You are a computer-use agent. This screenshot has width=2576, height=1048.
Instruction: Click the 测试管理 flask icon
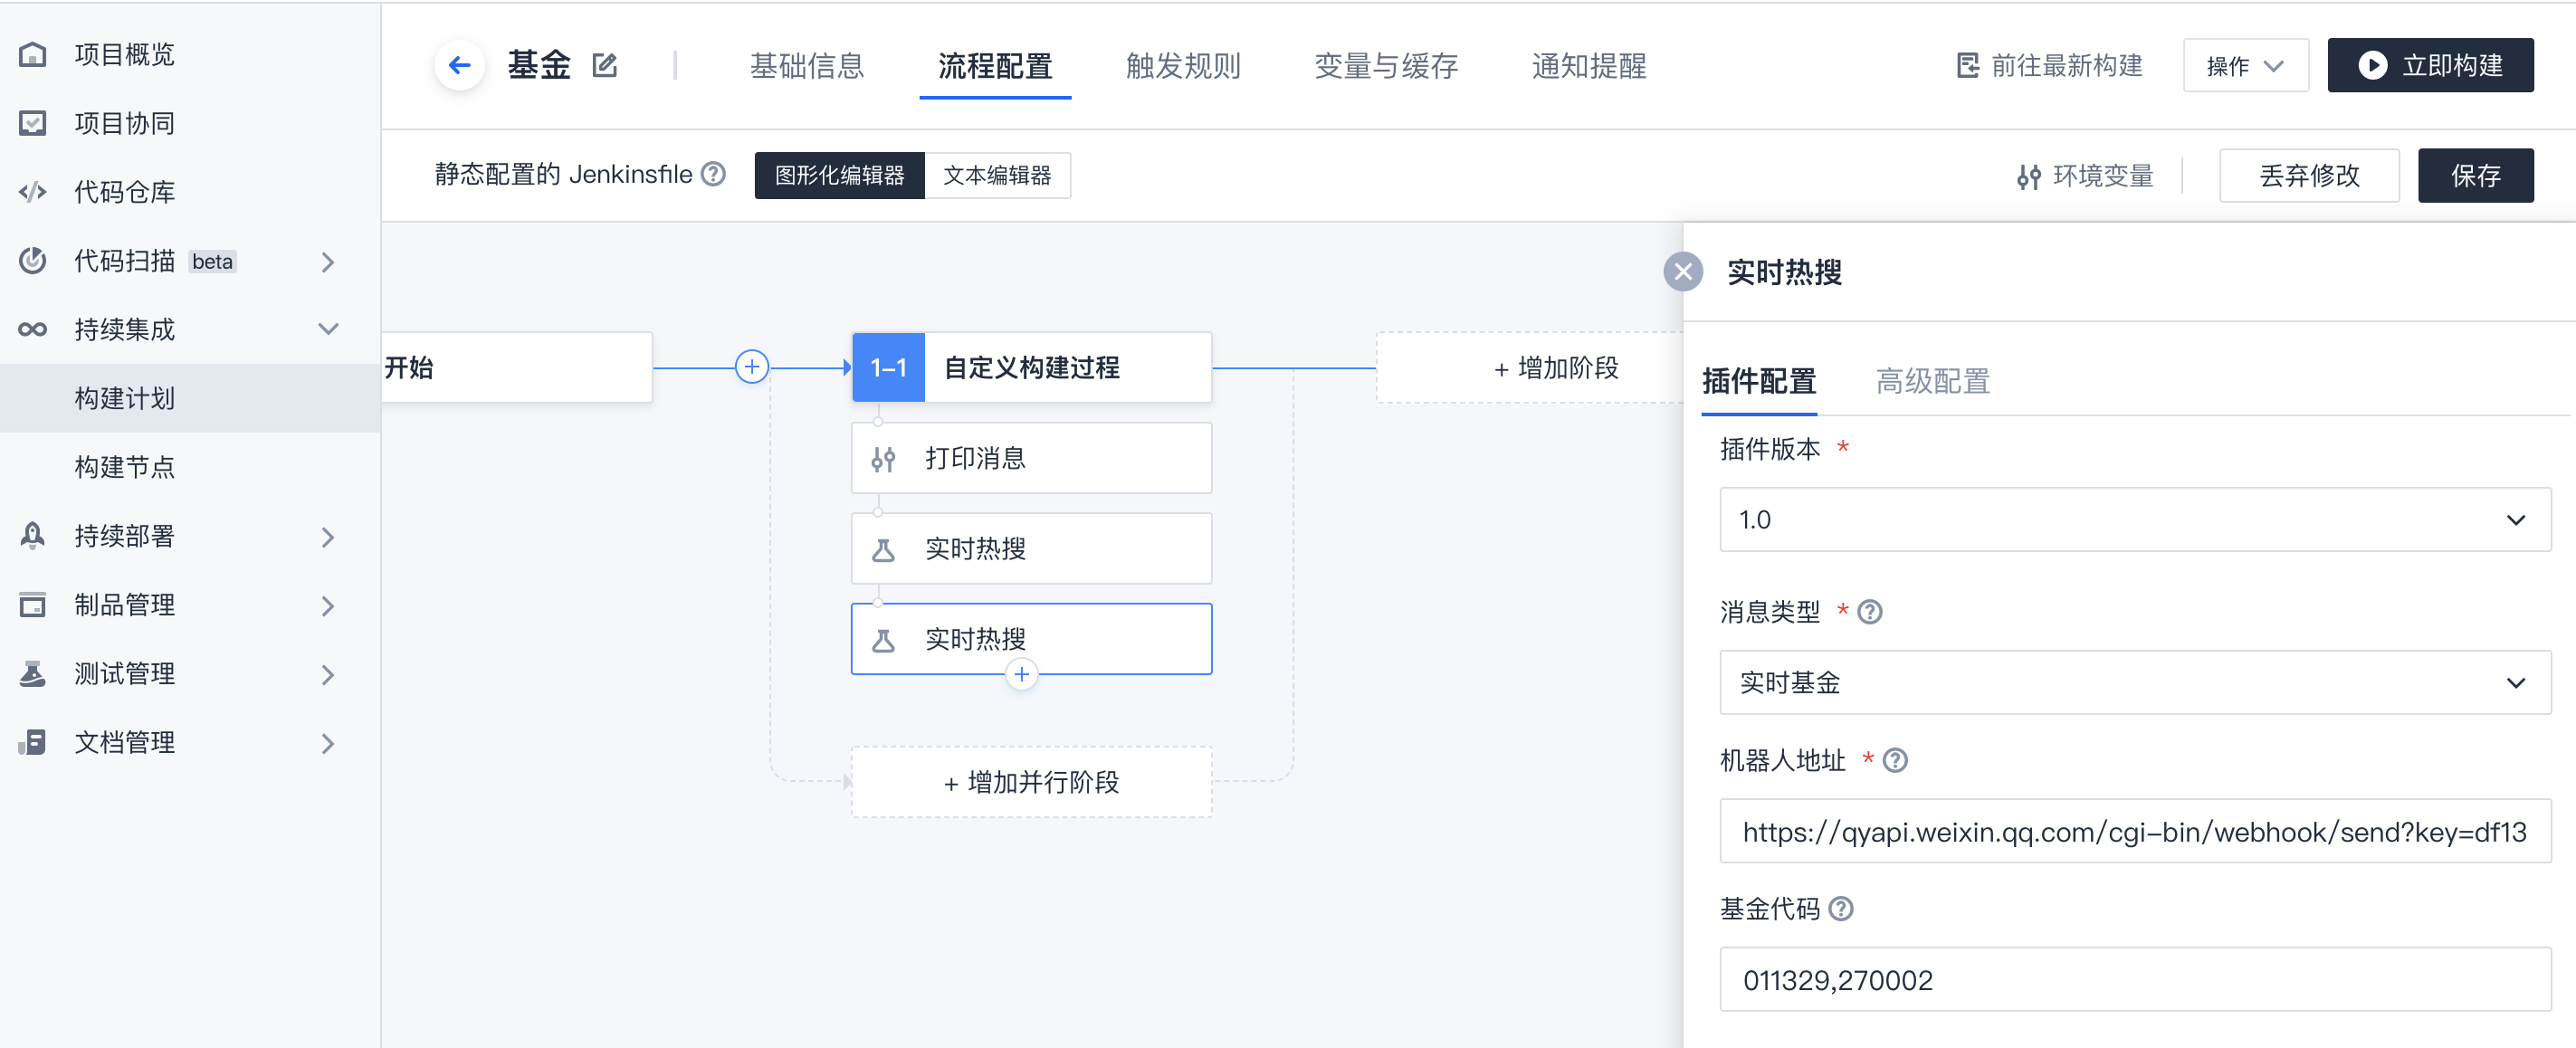pos(33,673)
